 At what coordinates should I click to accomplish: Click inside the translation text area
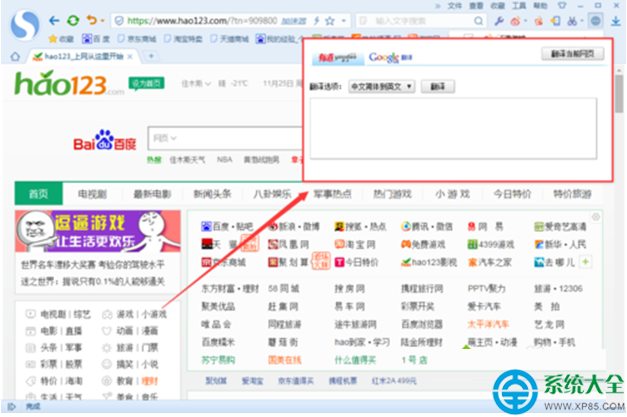[455, 128]
